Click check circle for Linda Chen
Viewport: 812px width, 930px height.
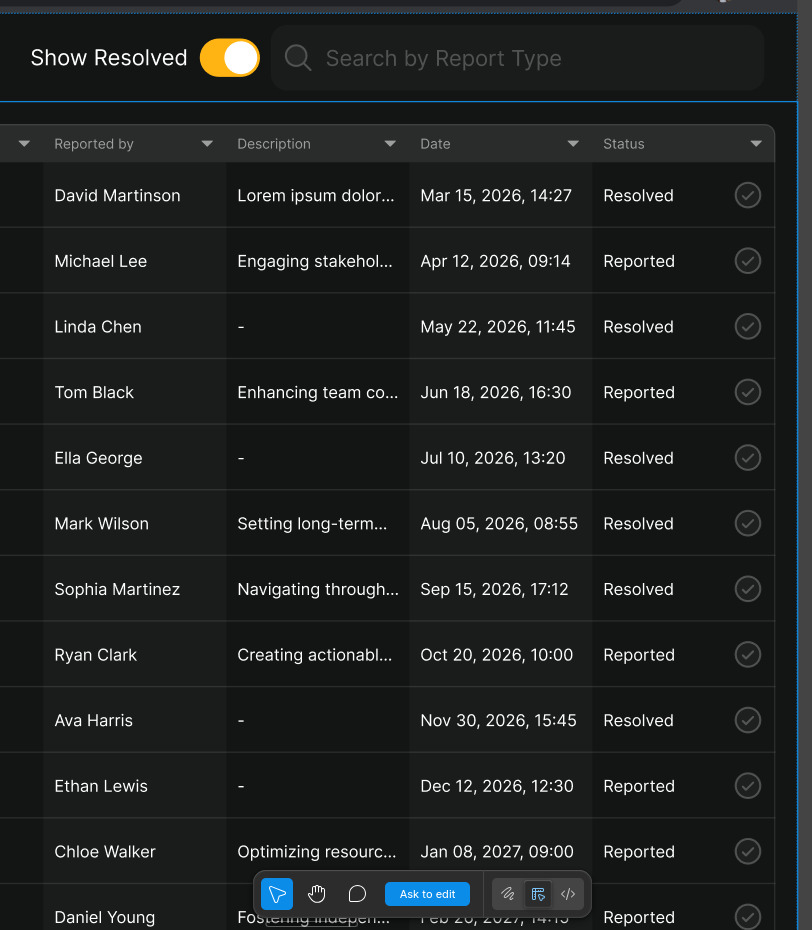[748, 326]
